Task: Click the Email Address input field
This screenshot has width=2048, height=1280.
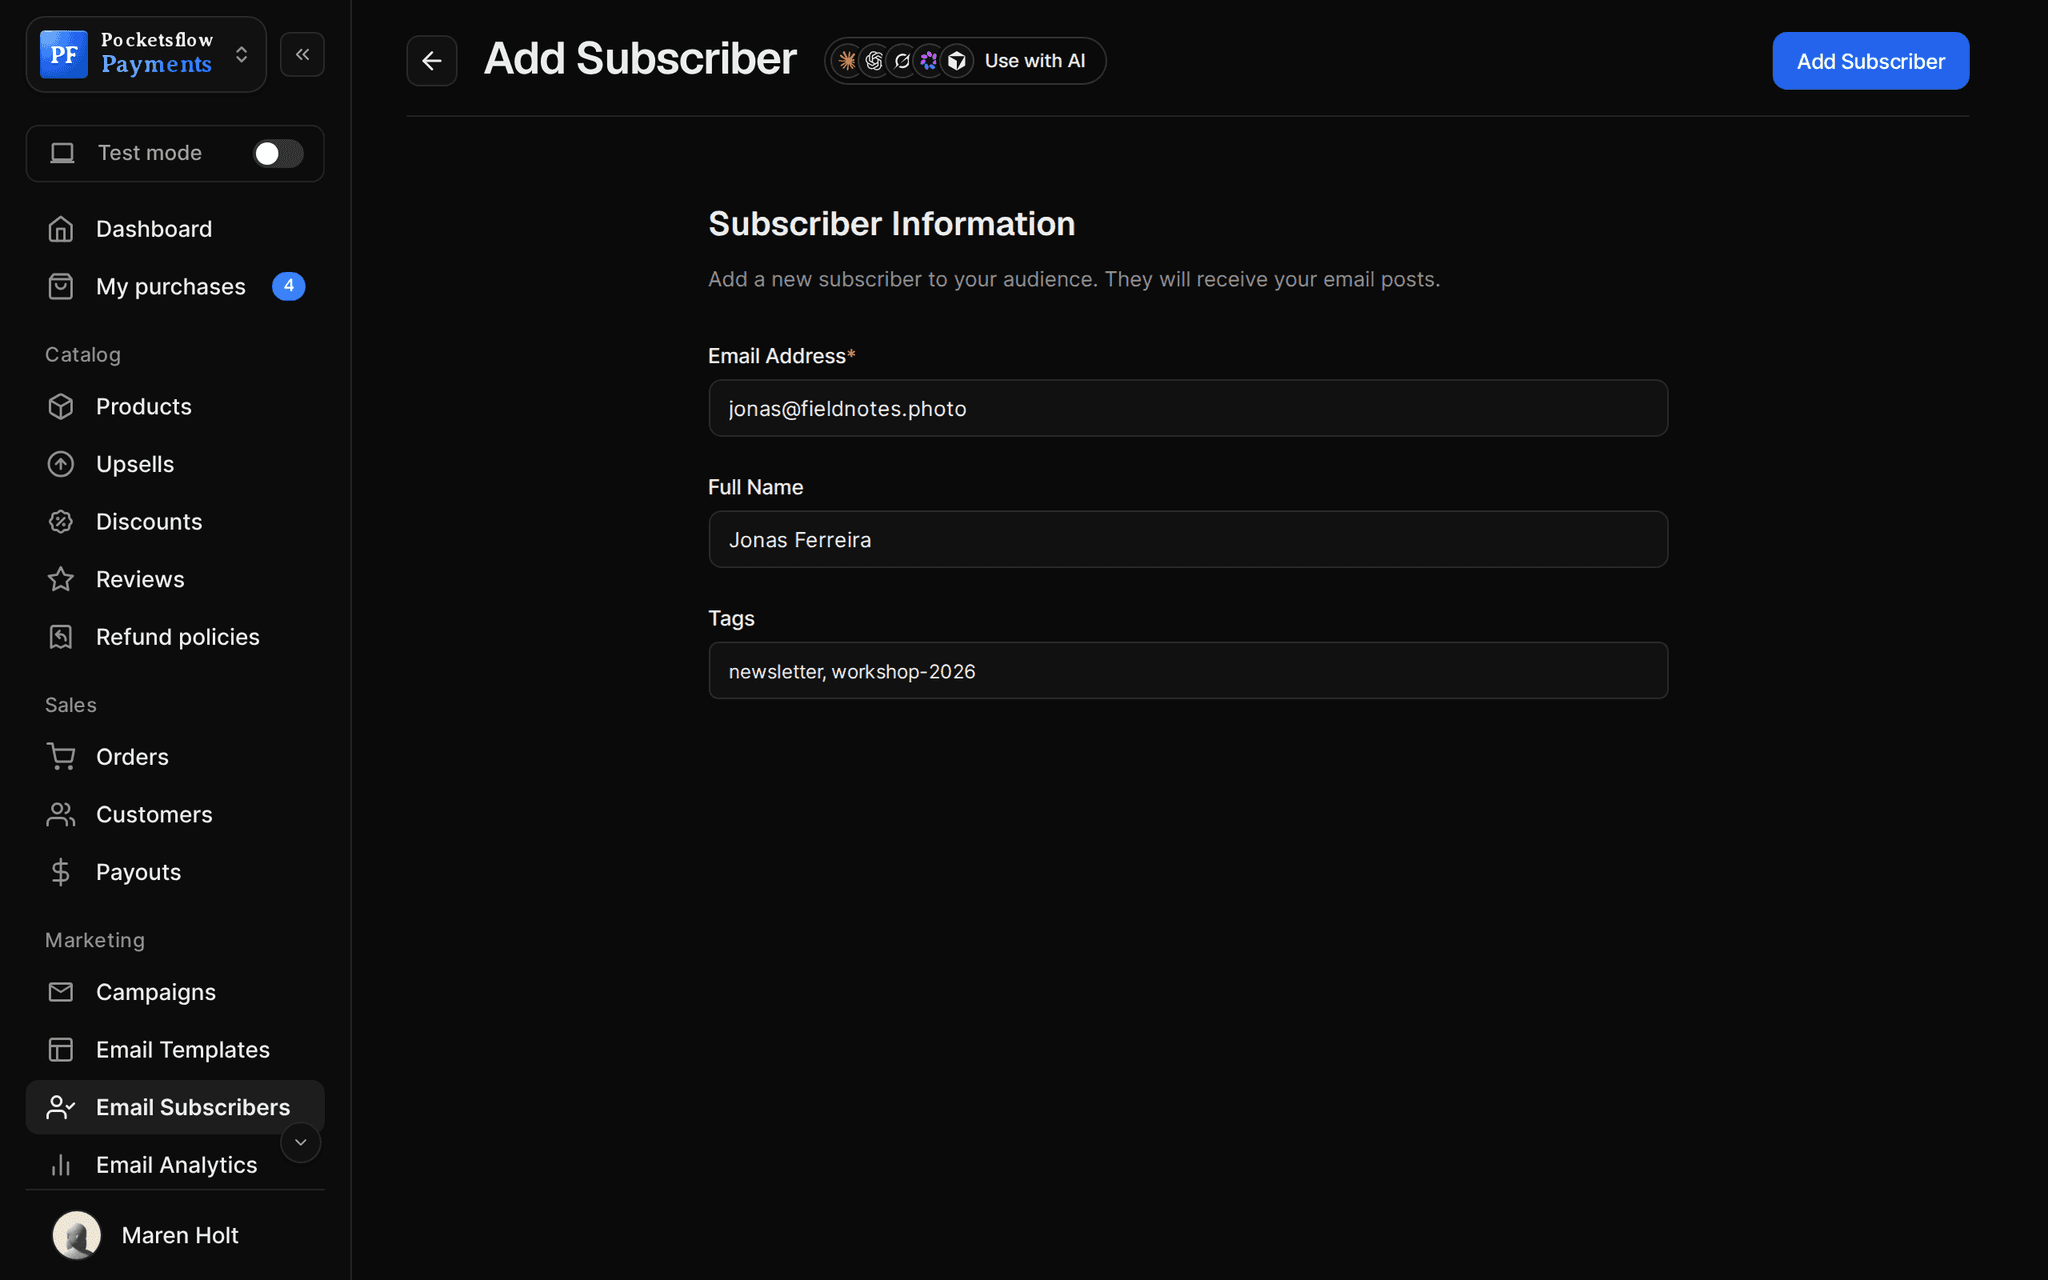Action: pos(1188,408)
